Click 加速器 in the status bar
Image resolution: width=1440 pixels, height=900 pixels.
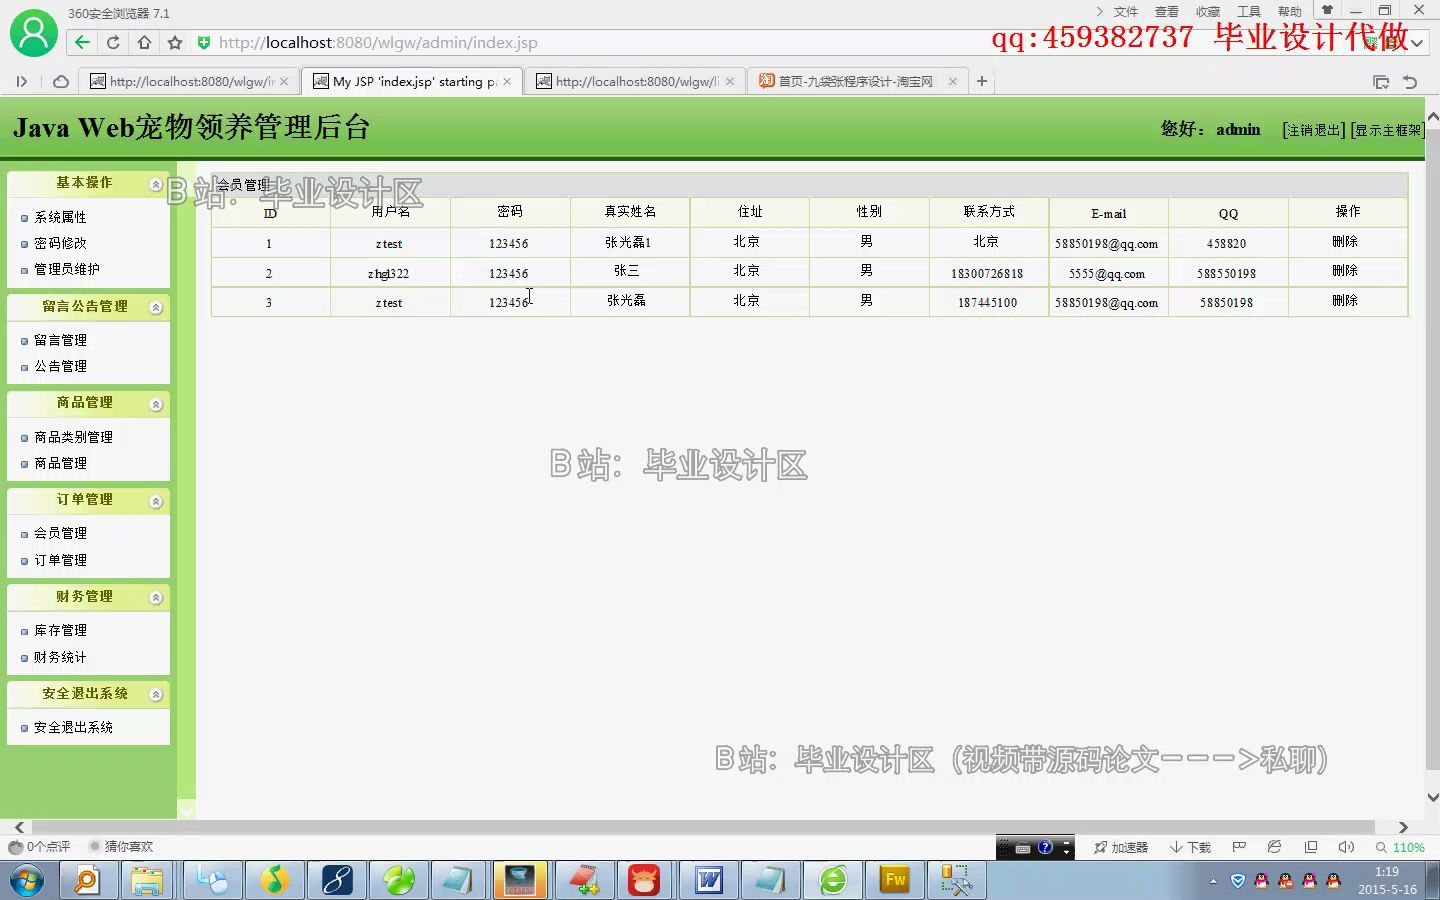click(x=1121, y=847)
